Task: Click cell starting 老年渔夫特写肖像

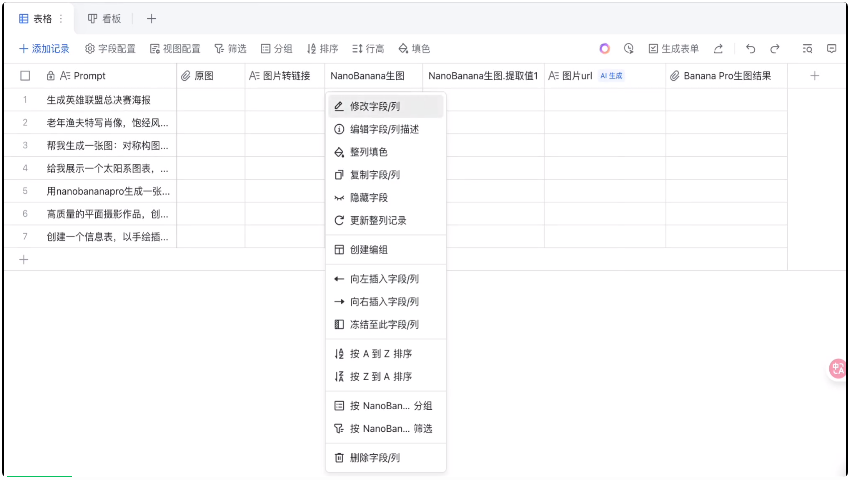Action: point(108,123)
